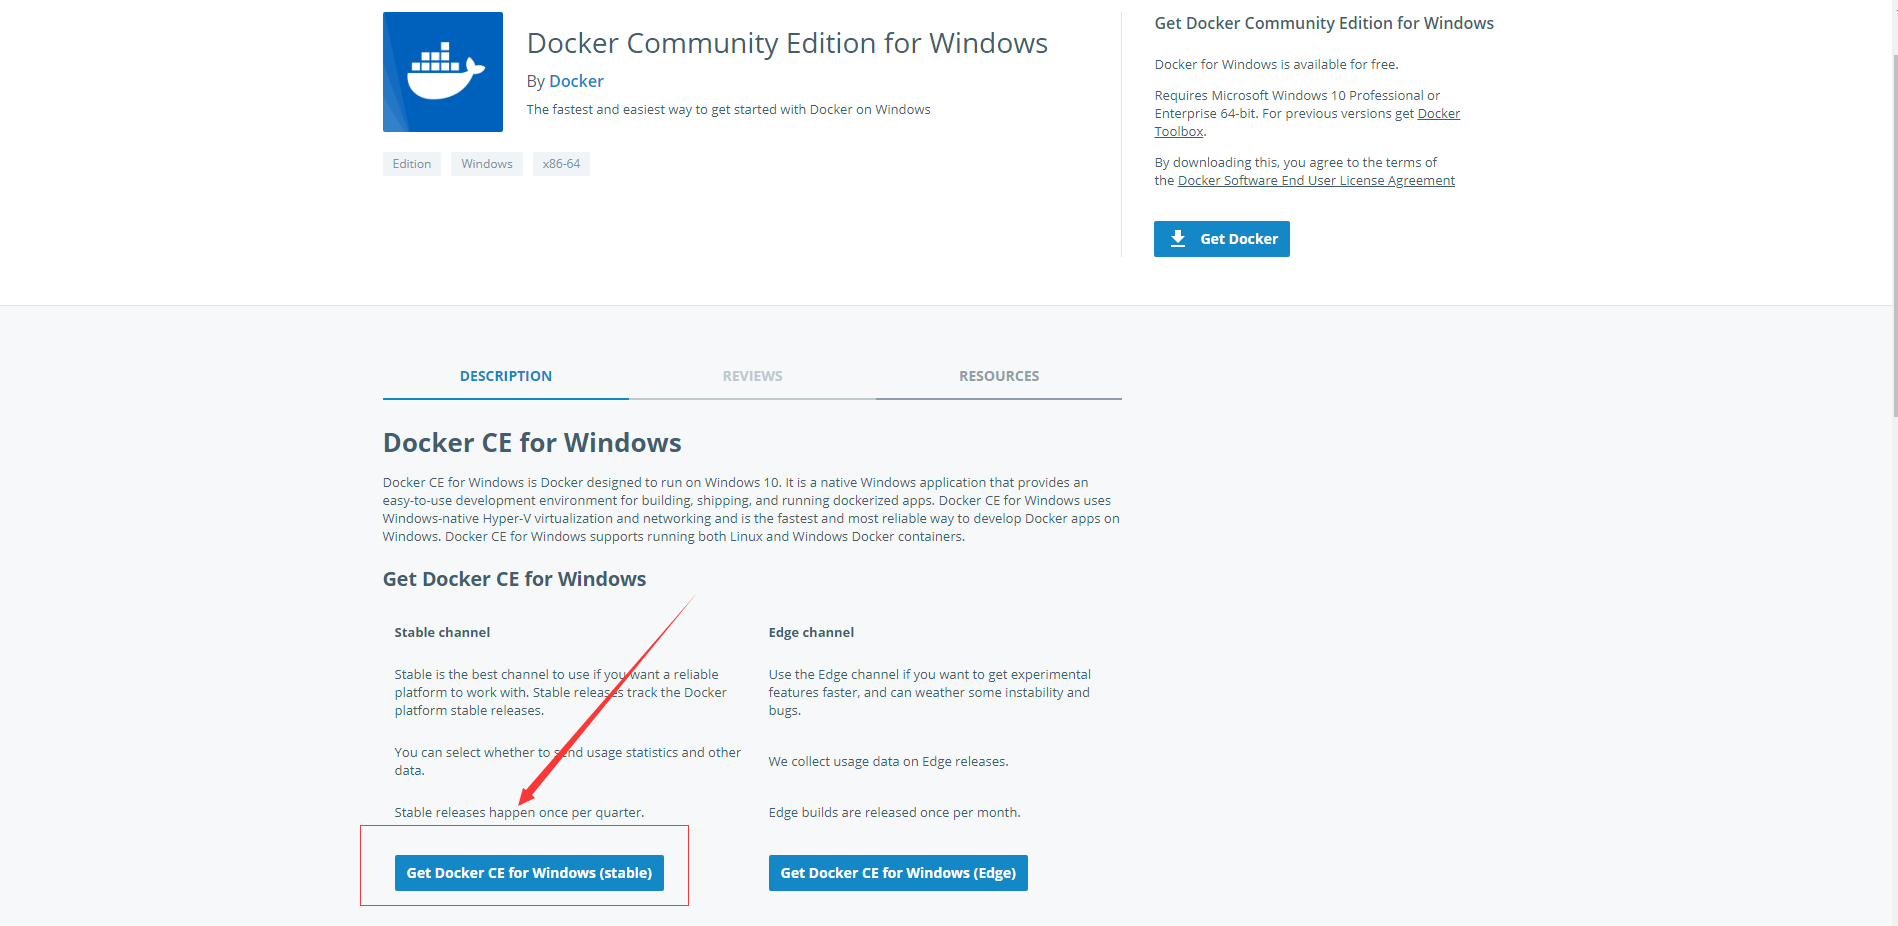This screenshot has height=926, width=1898.
Task: Open Docker Software End User License Agreement
Action: click(1316, 181)
